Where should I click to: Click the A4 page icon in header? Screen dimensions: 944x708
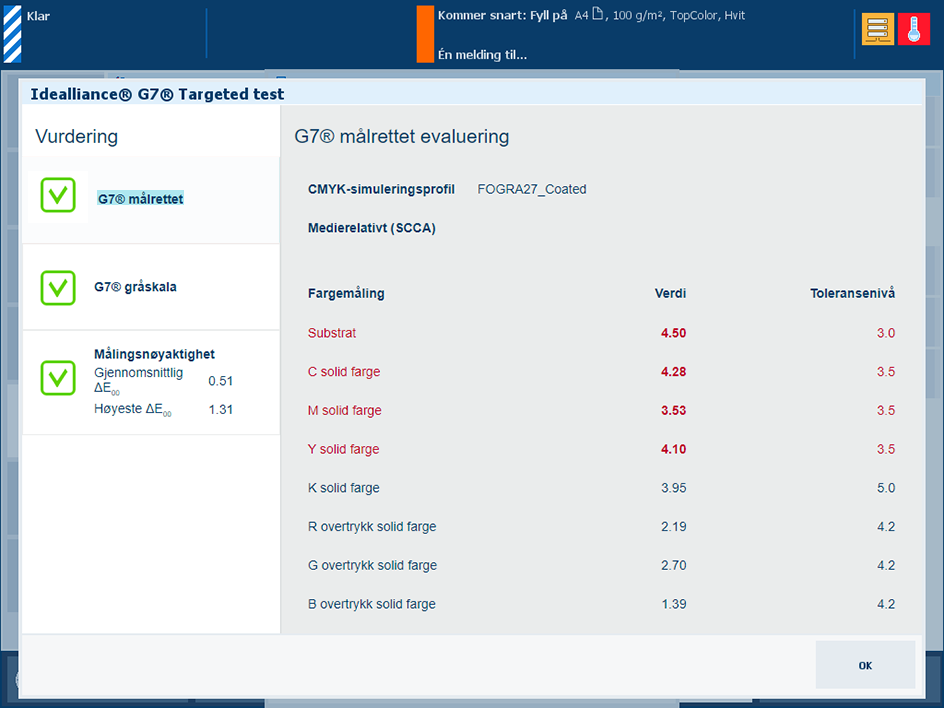click(x=598, y=15)
